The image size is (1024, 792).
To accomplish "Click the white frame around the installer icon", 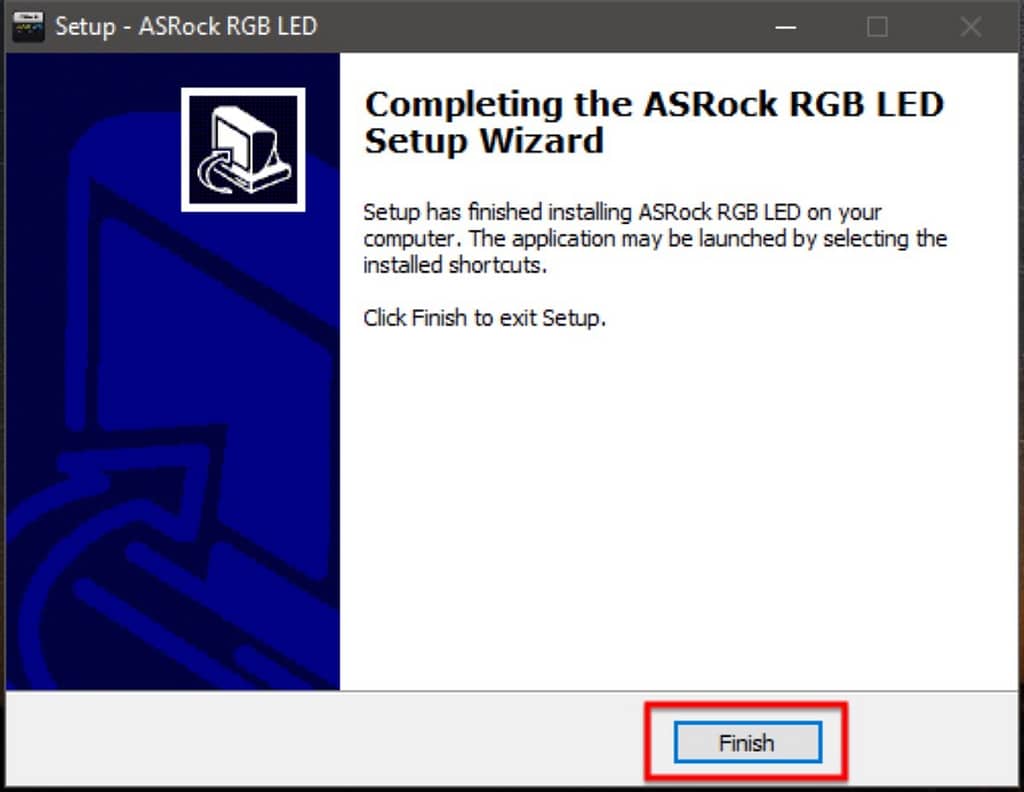I will point(243,91).
